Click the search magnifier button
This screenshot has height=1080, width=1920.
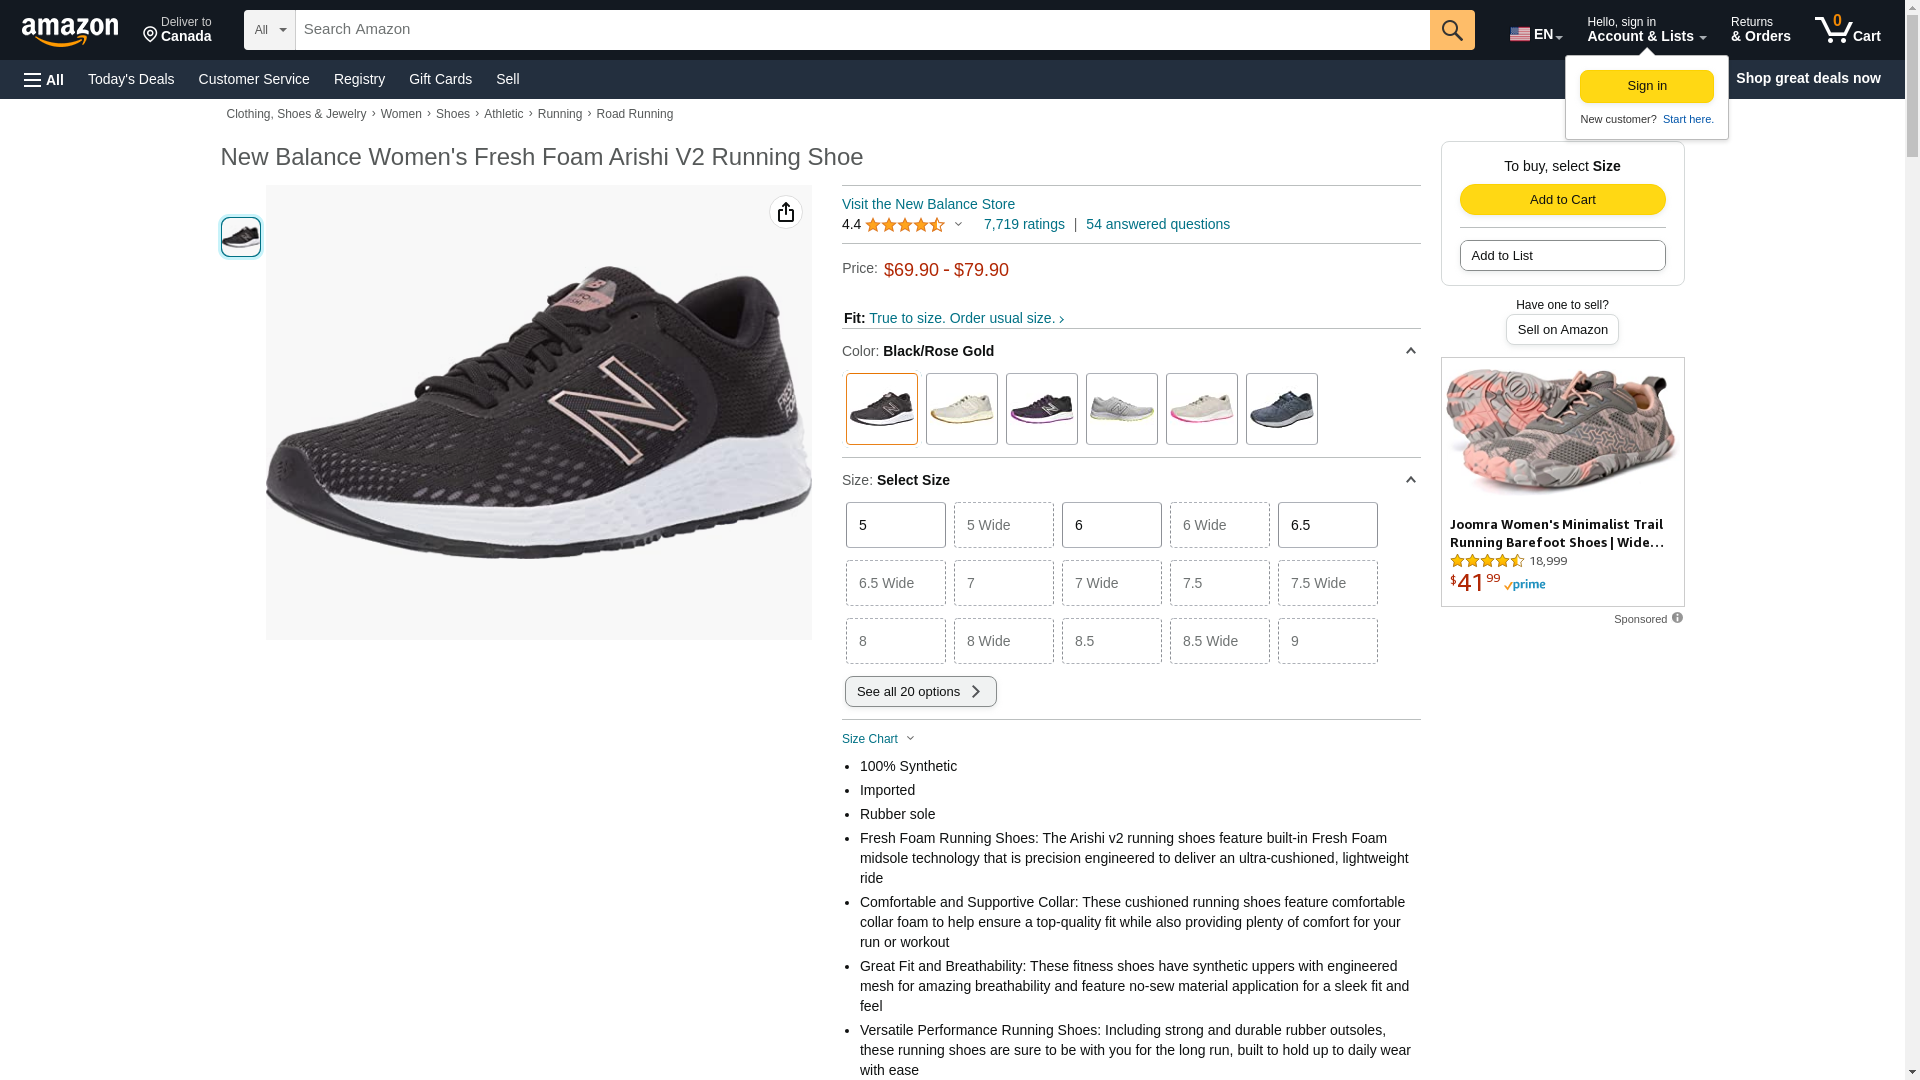point(1451,30)
